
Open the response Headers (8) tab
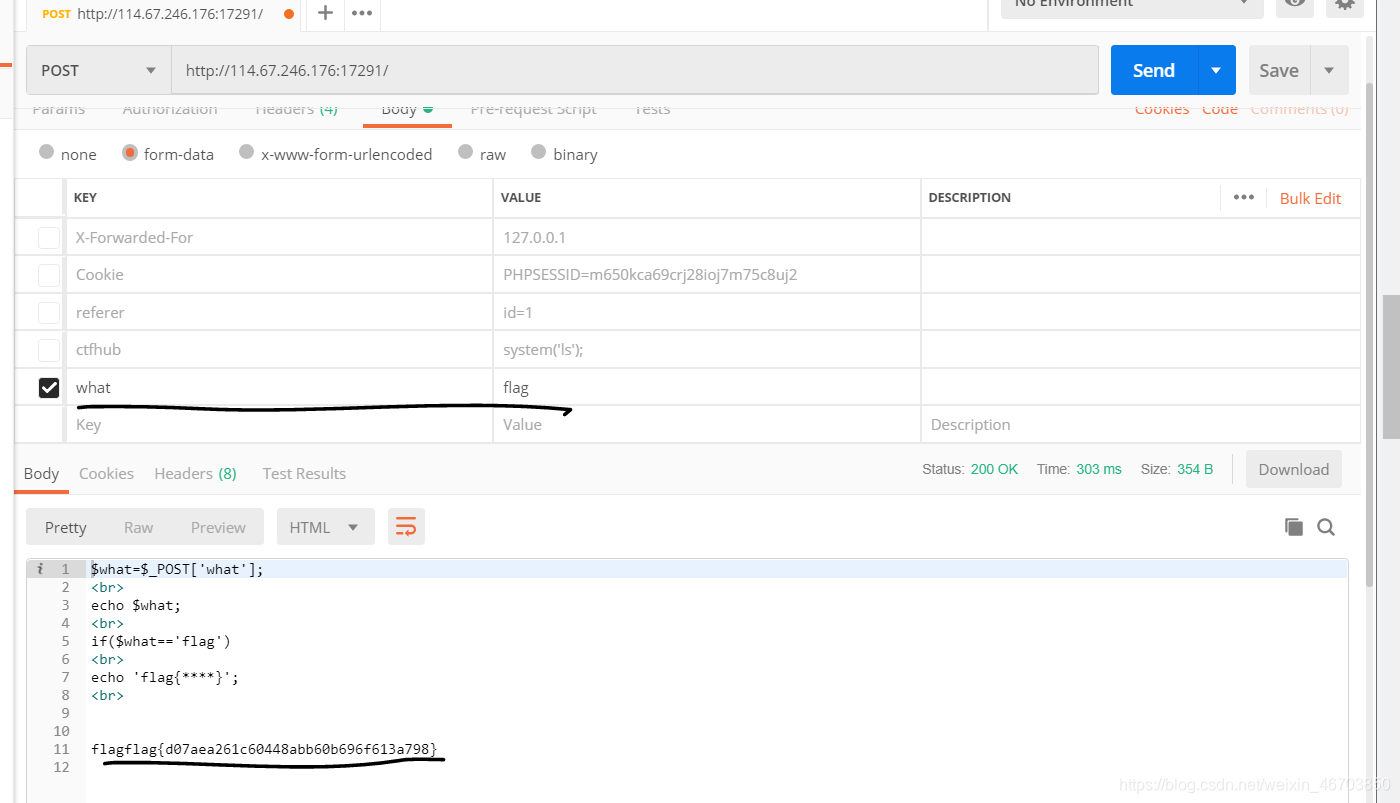pyautogui.click(x=195, y=473)
